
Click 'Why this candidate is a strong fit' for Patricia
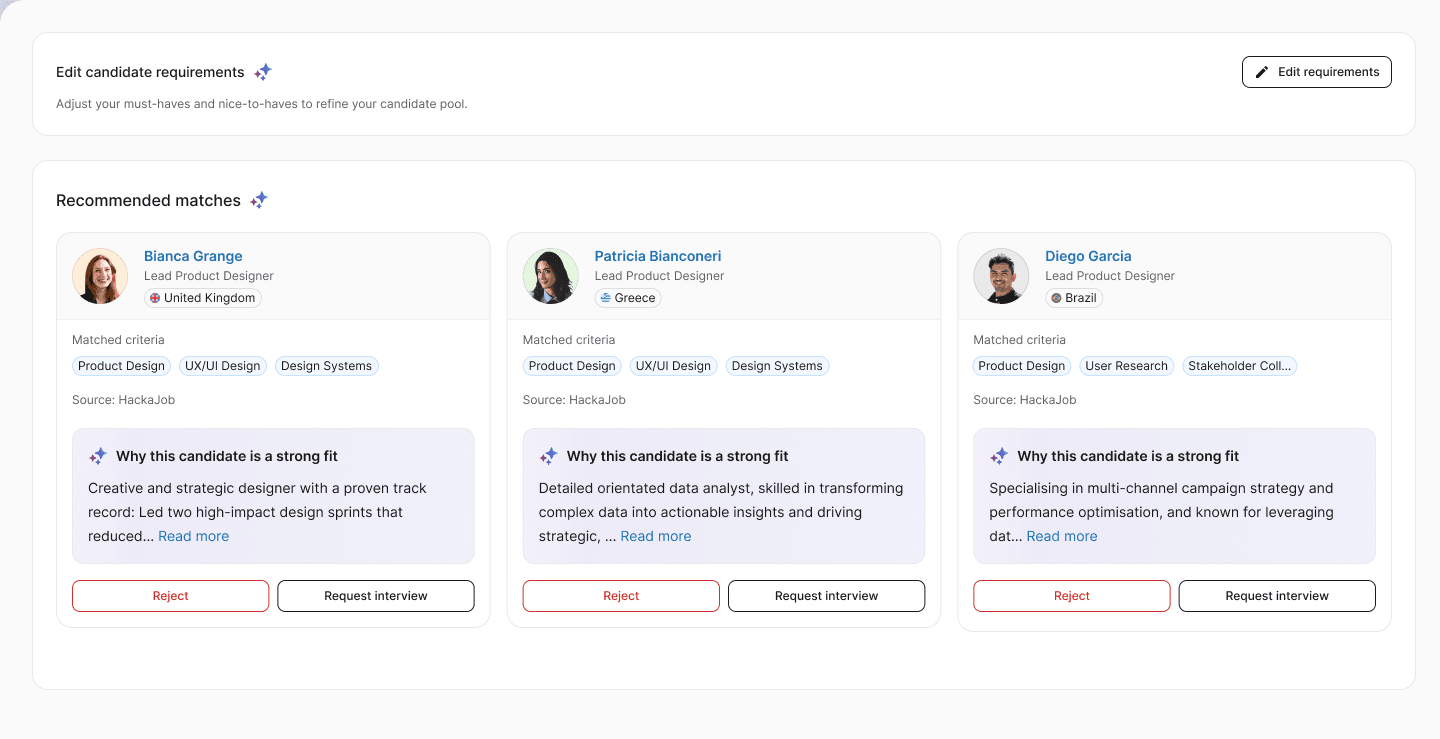[x=678, y=456]
